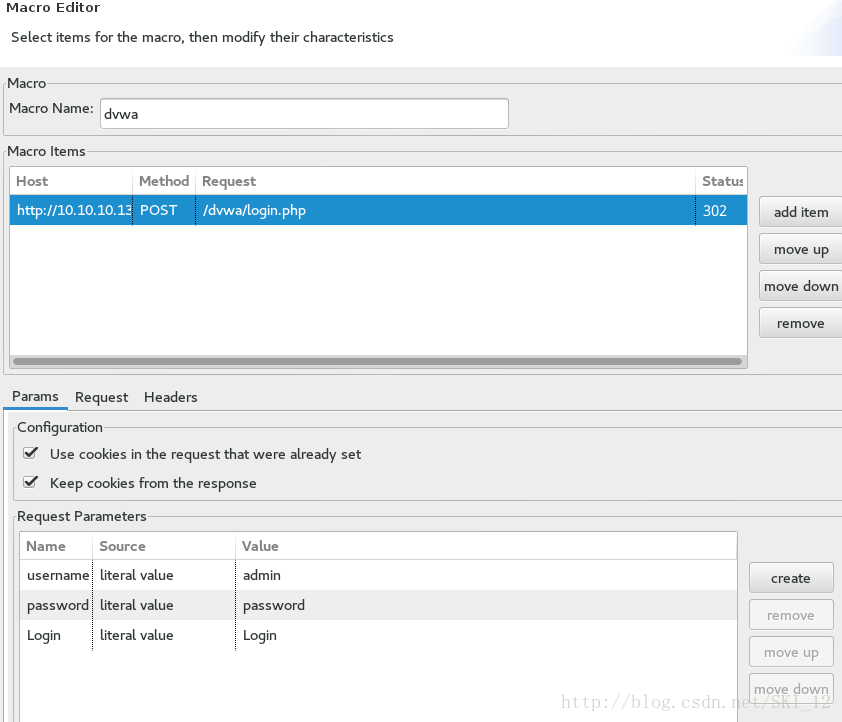This screenshot has height=722, width=842.
Task: Click the Source column header in parameters
Action: [x=164, y=546]
